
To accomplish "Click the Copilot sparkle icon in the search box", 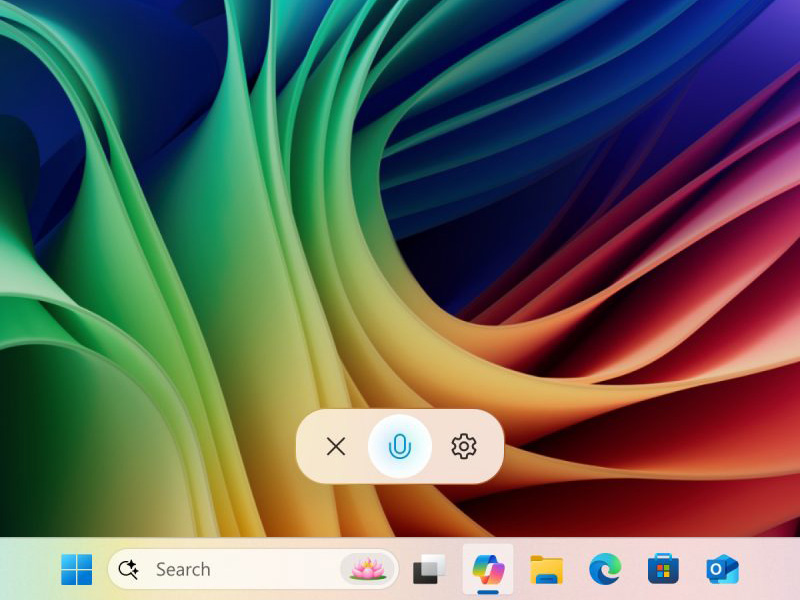I will [127, 569].
